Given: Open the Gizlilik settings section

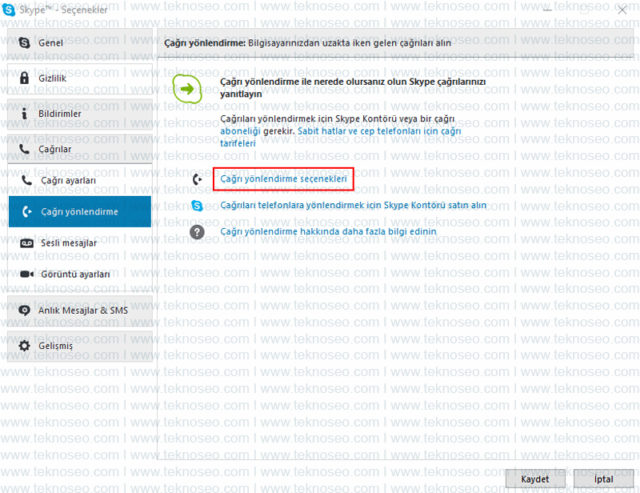Looking at the screenshot, I should pos(80,78).
